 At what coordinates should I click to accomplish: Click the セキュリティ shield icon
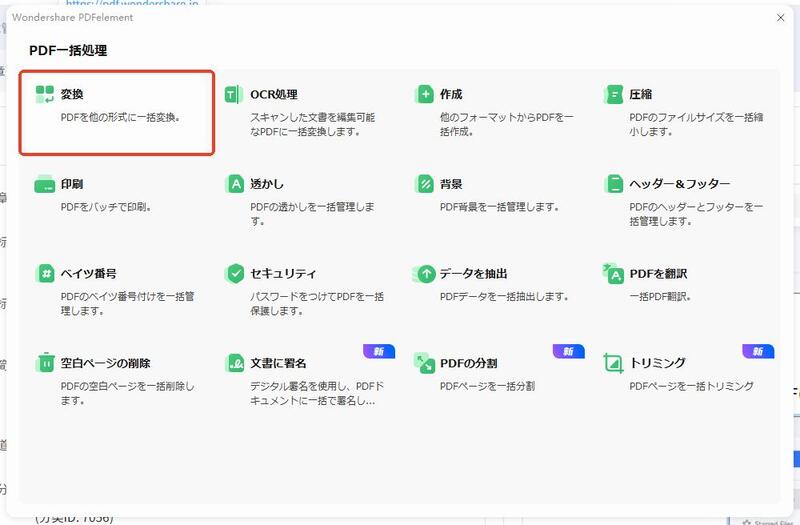[x=234, y=273]
